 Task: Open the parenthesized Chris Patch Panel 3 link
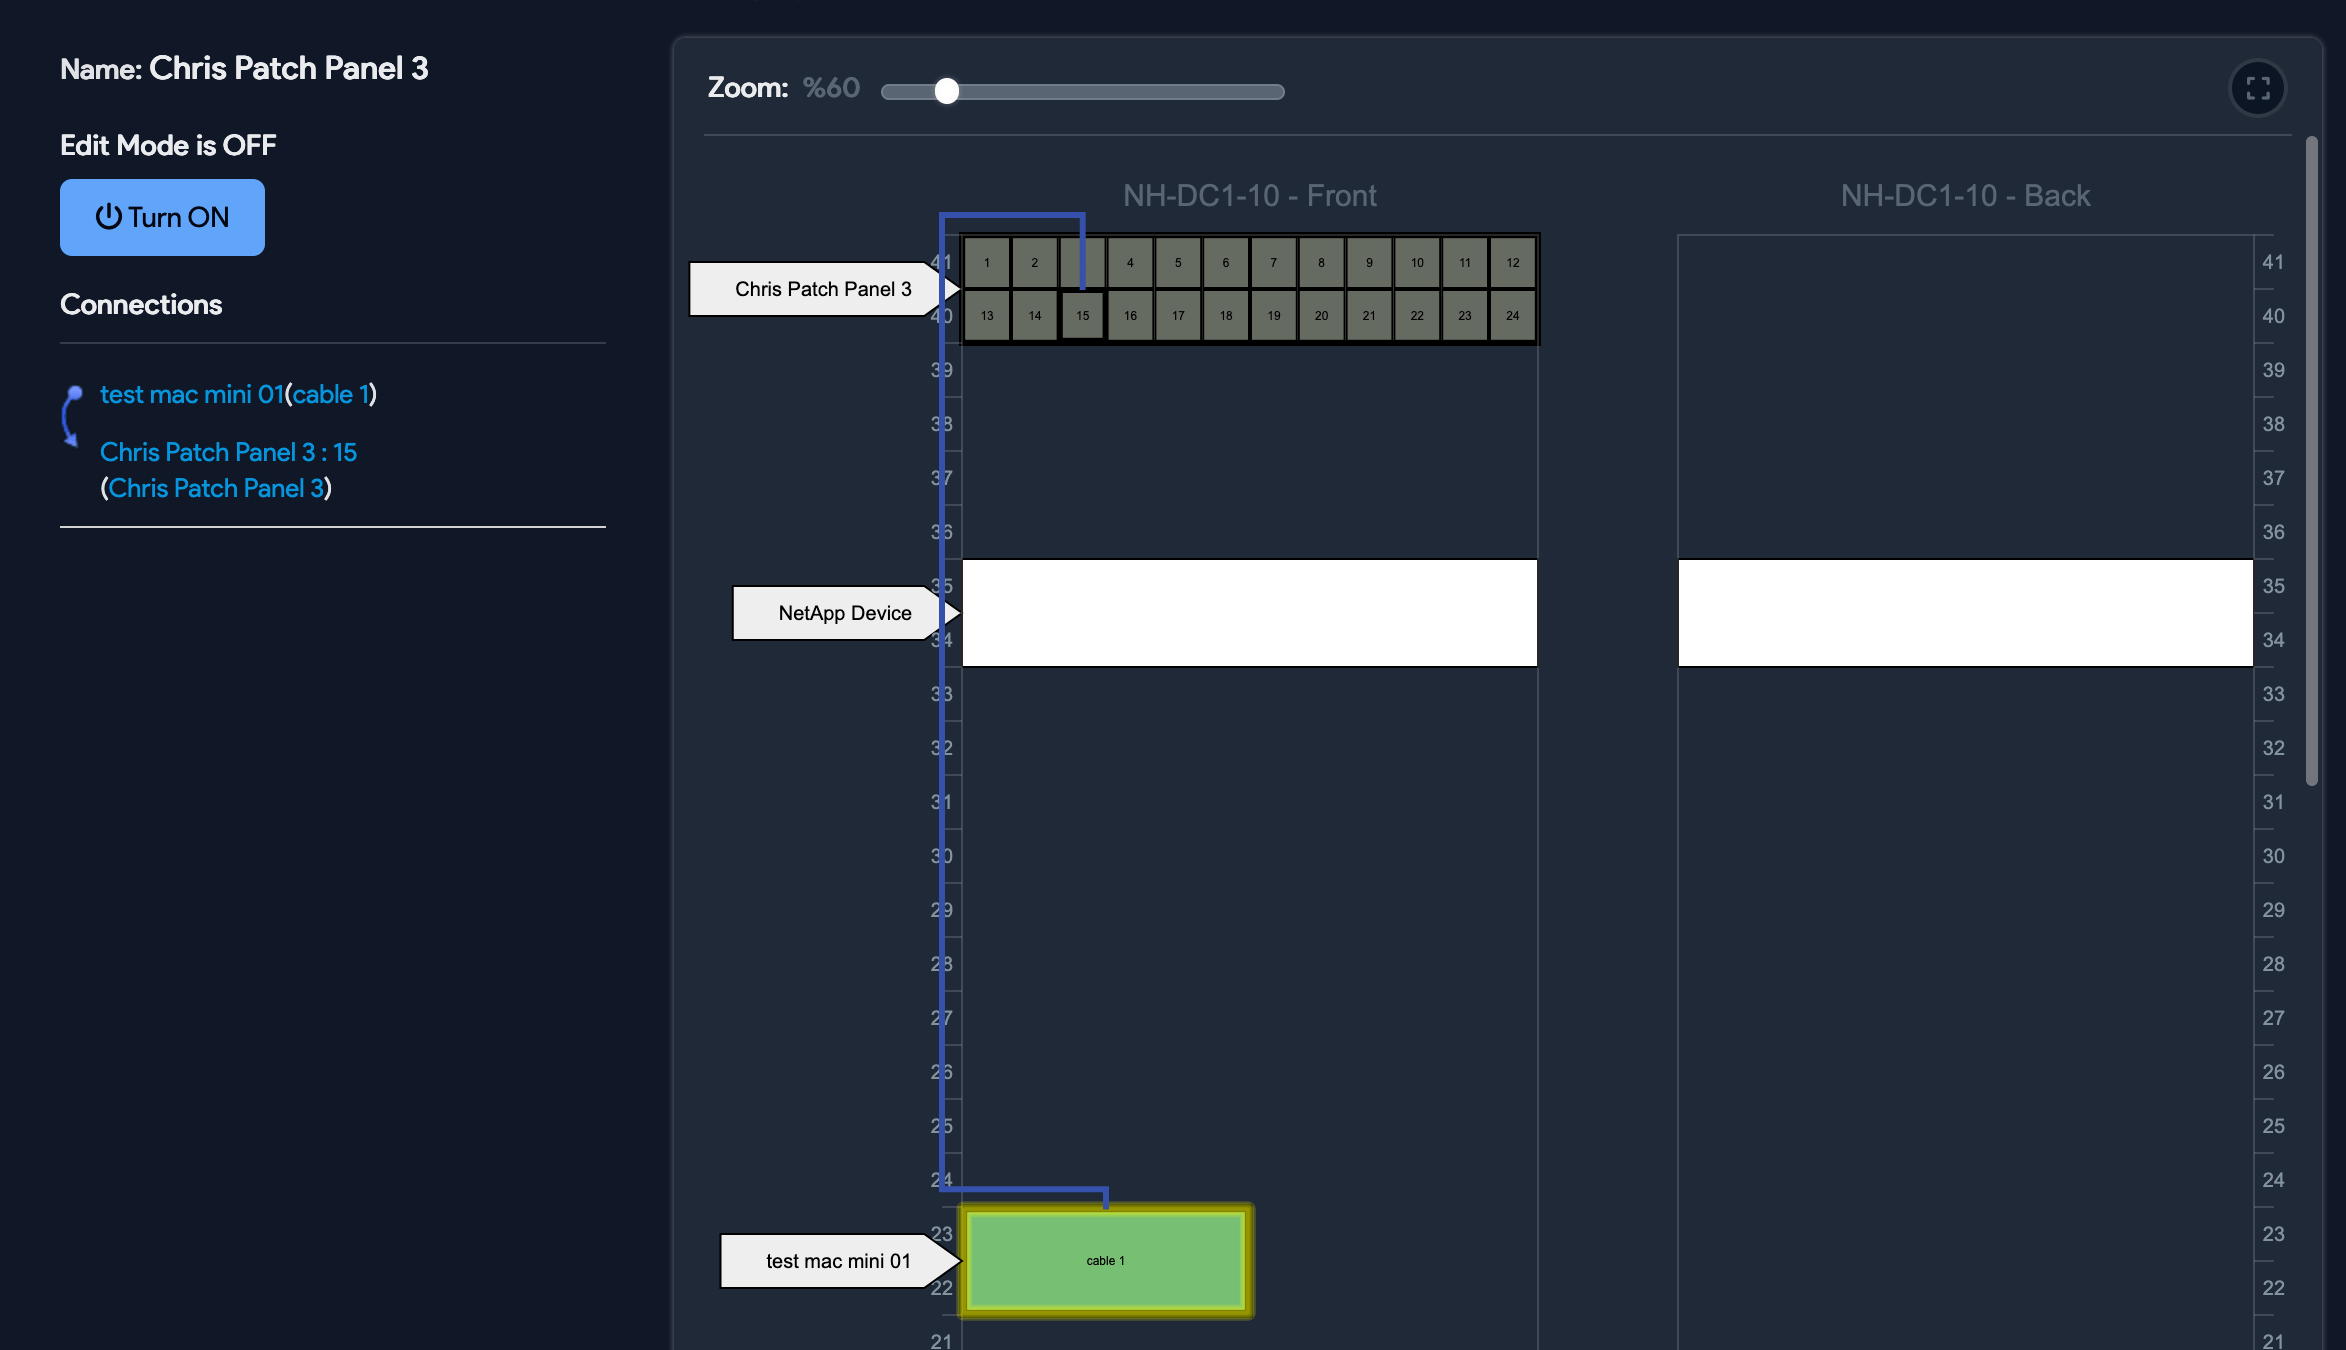(216, 488)
